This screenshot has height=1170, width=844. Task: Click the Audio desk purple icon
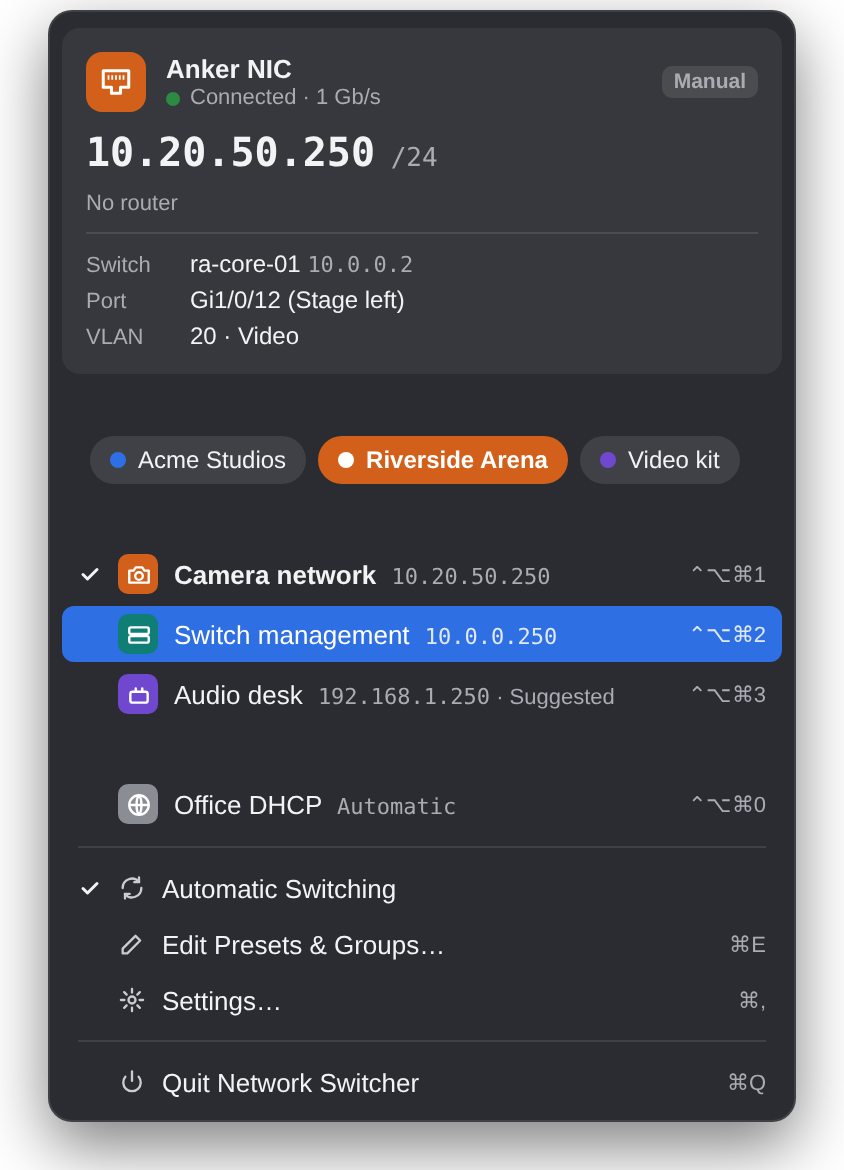138,695
